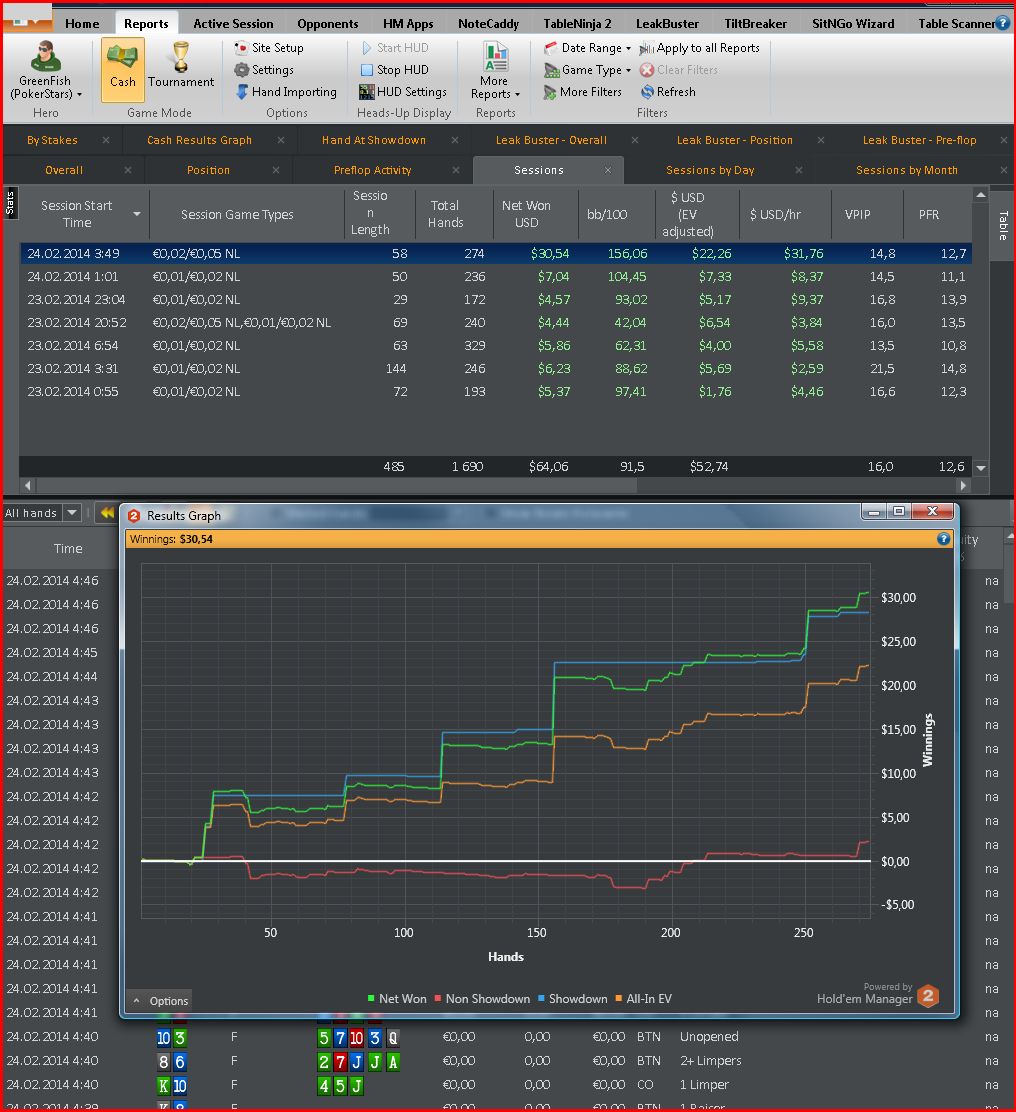Open More Filters
This screenshot has height=1112, width=1016.
point(583,91)
